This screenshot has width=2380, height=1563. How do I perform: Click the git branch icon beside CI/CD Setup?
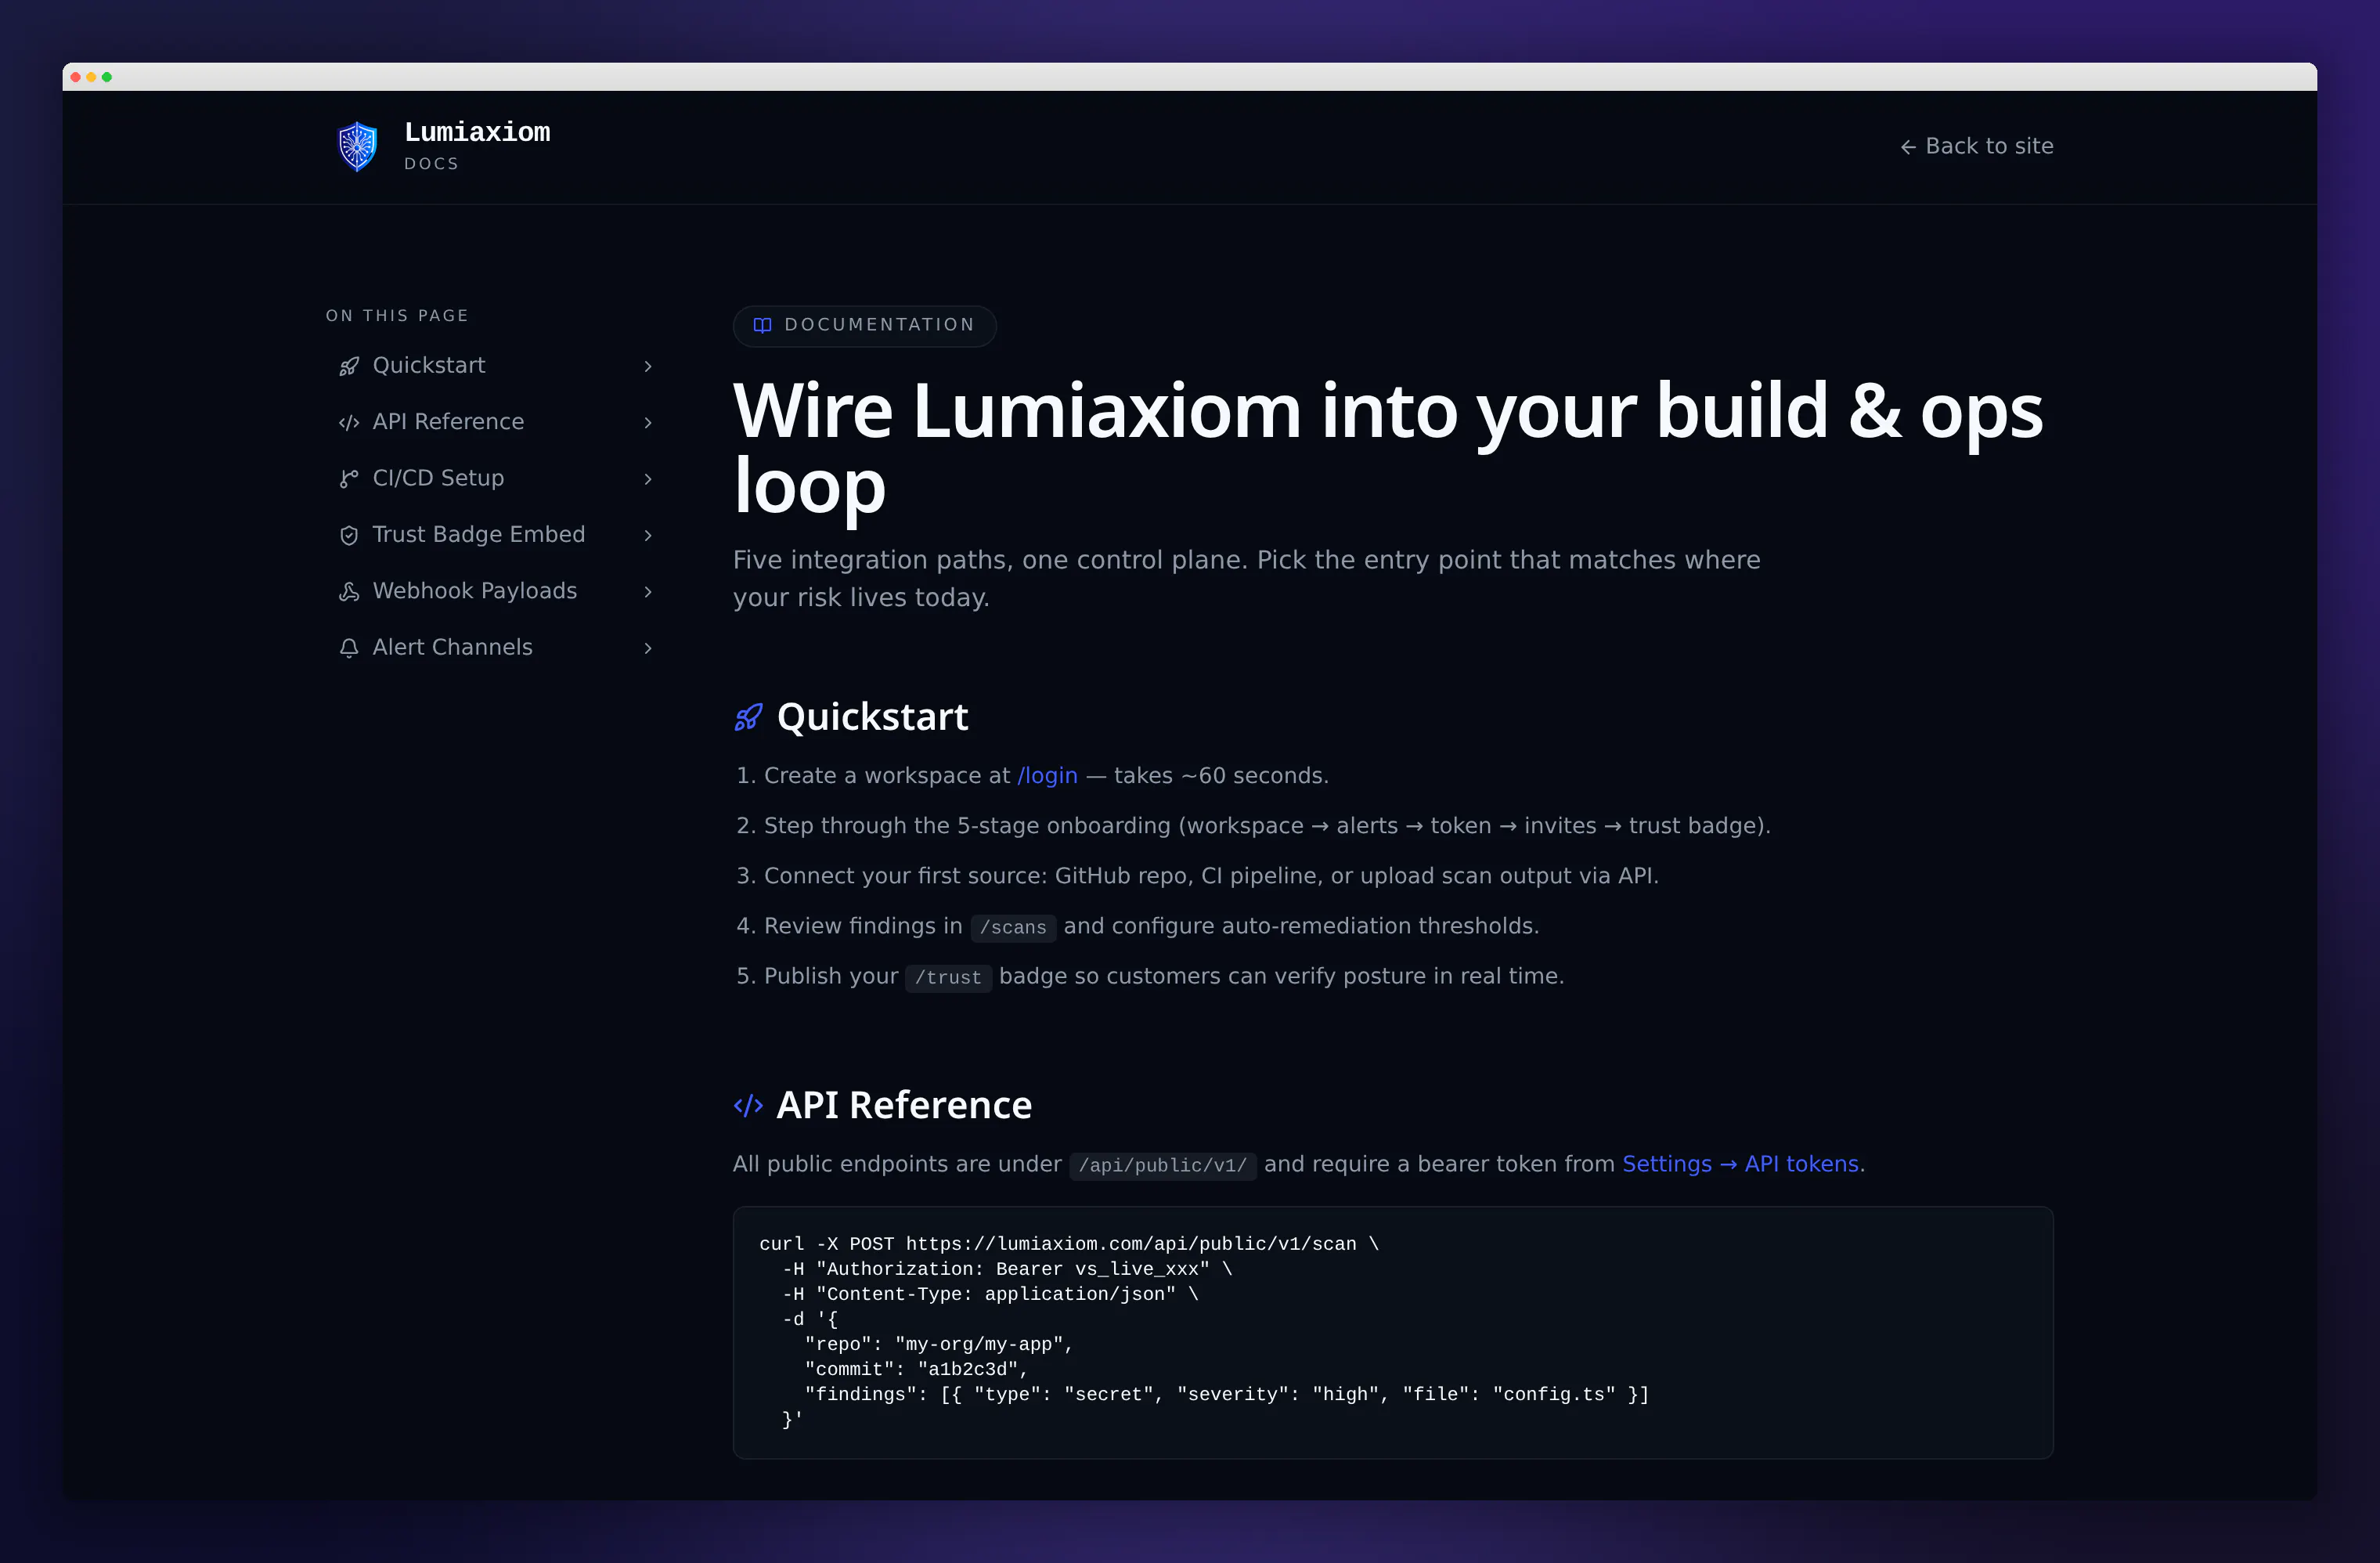point(348,479)
